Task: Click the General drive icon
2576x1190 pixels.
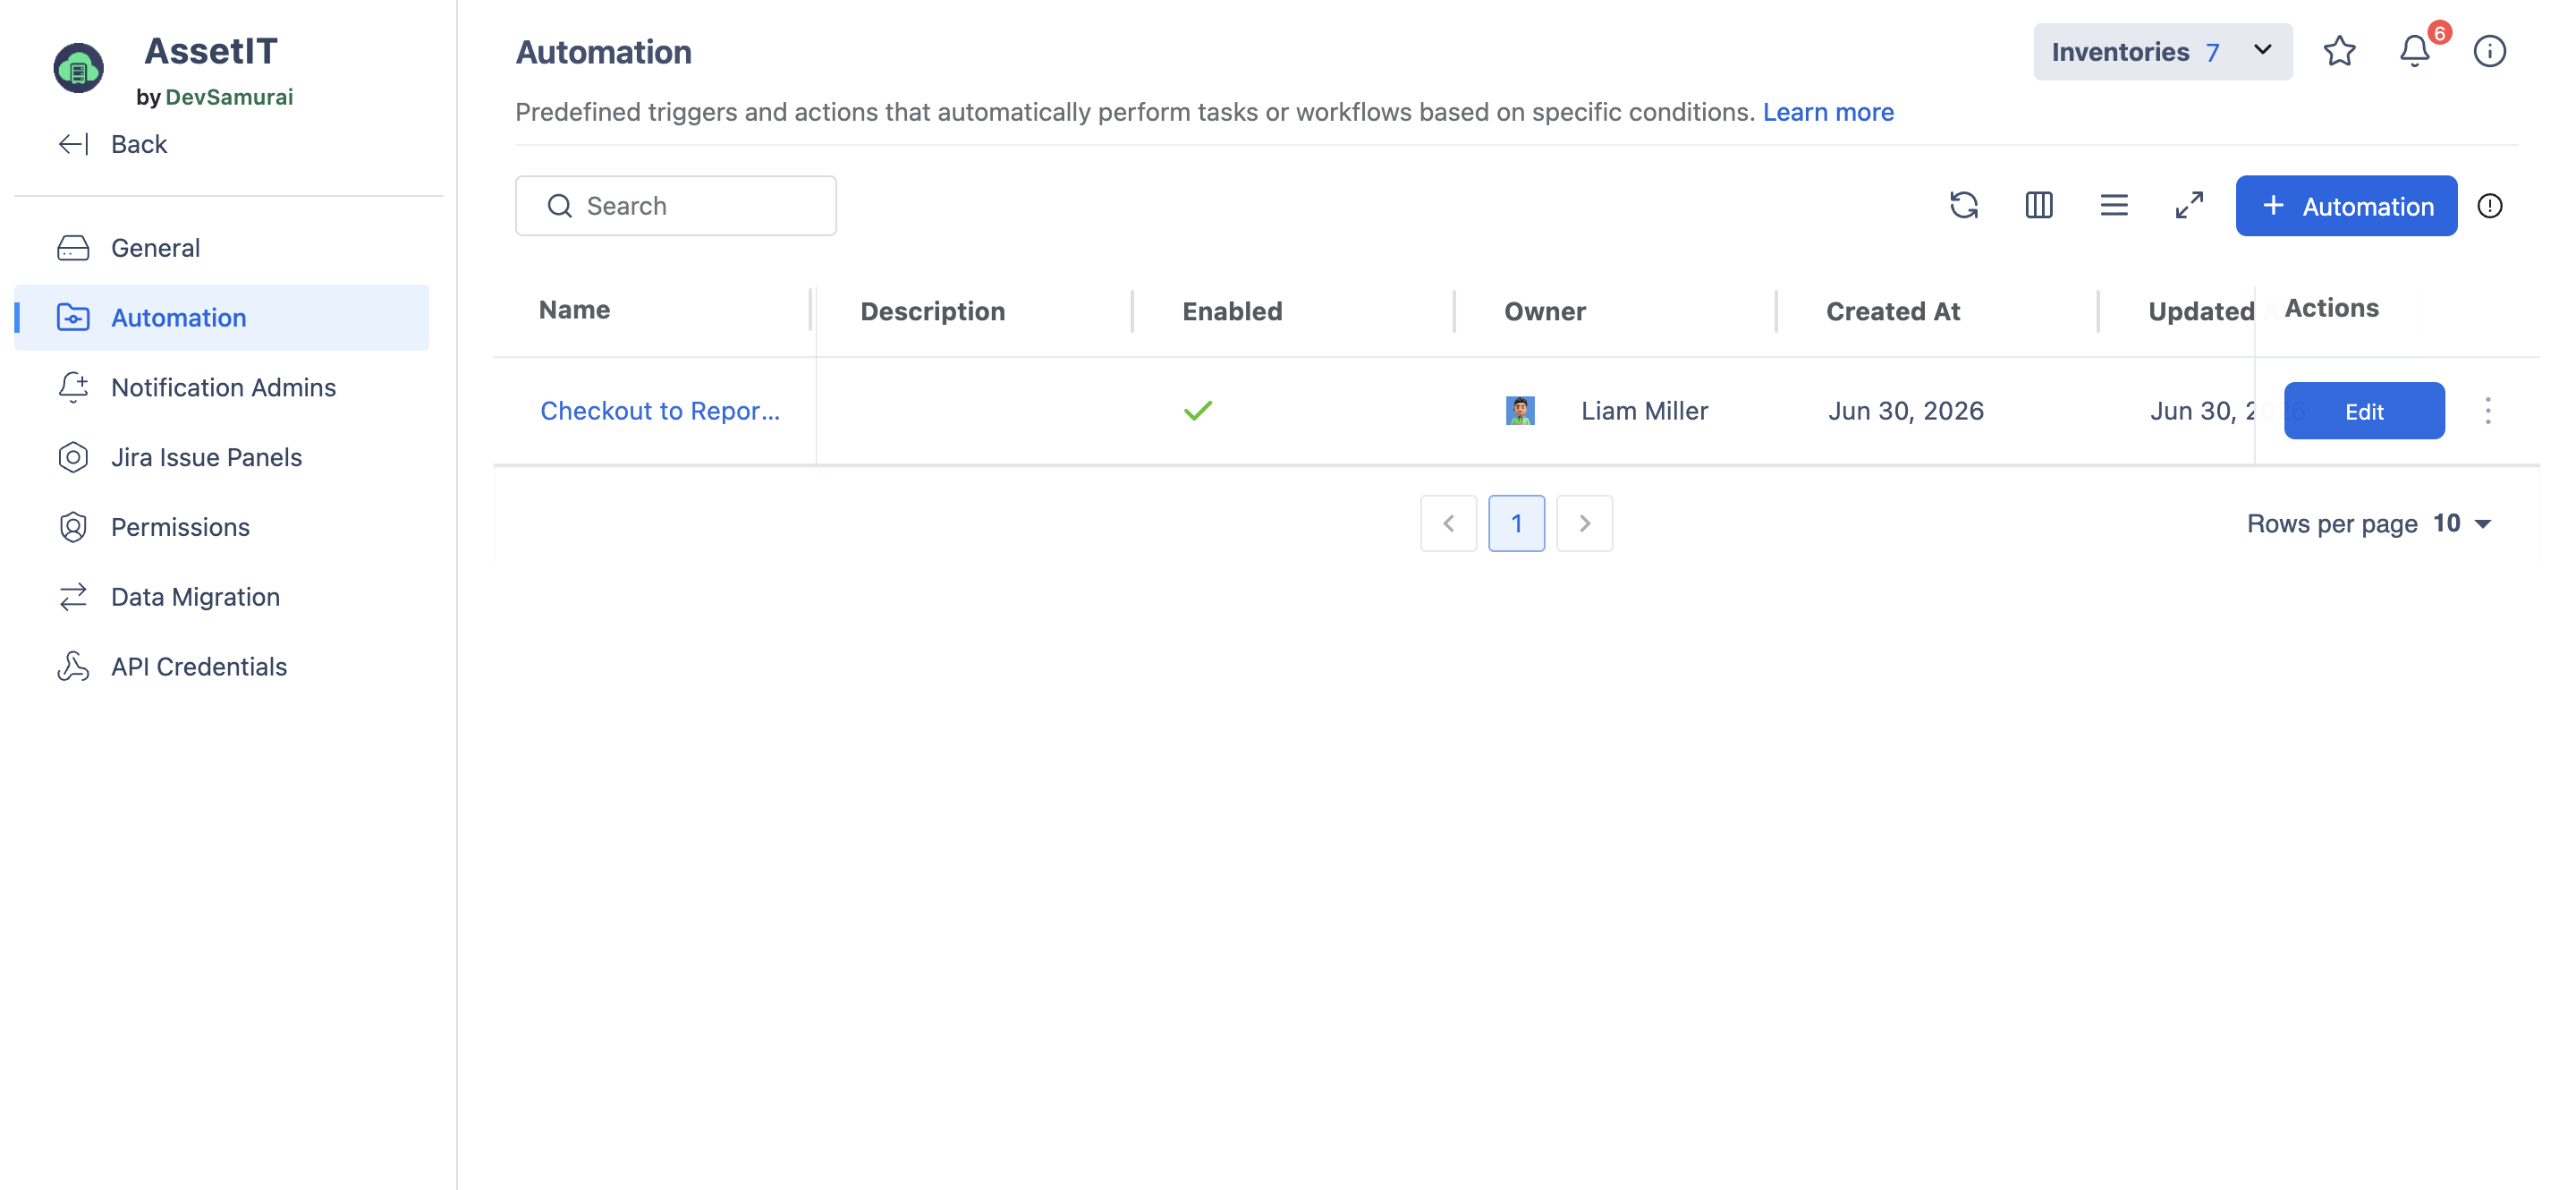Action: pos(73,247)
